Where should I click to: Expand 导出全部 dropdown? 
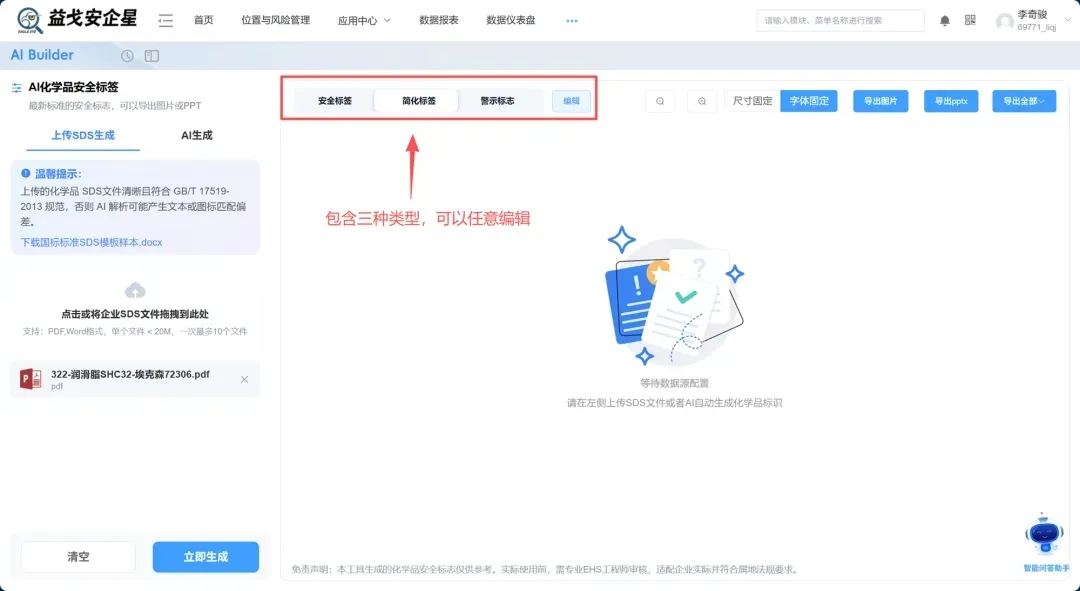point(1024,101)
